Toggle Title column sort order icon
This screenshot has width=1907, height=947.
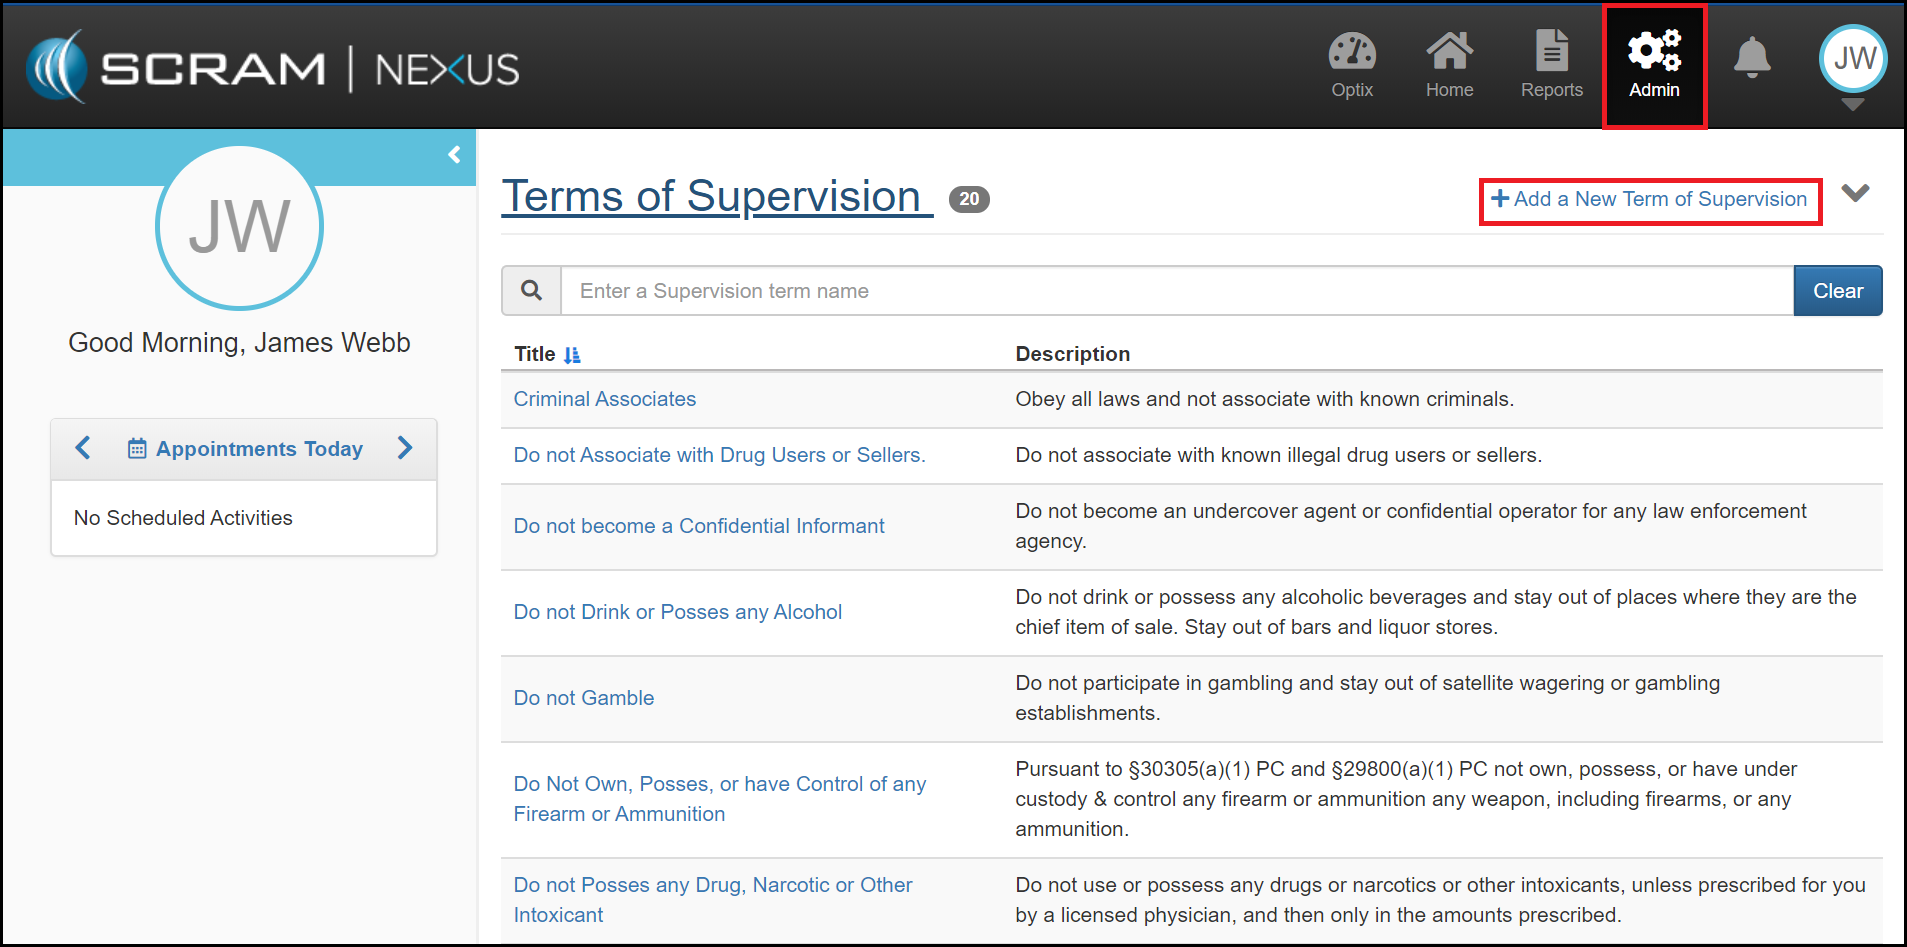[x=572, y=355]
